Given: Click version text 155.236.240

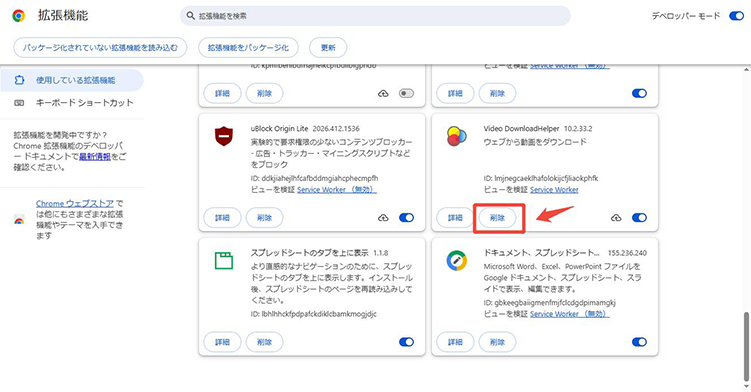Looking at the screenshot, I should 627,253.
